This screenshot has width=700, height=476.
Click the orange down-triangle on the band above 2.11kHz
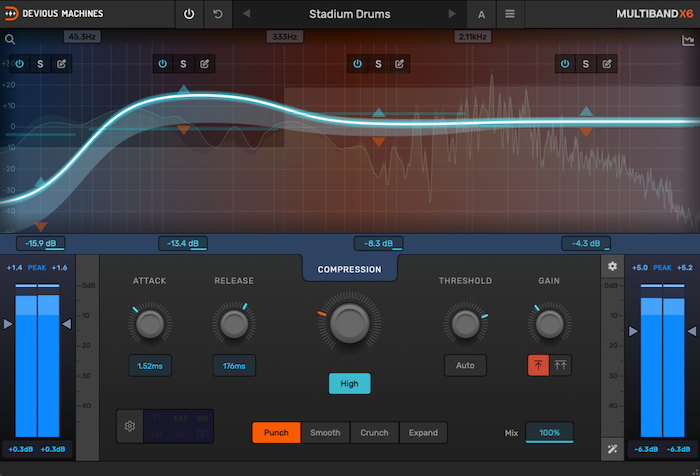pos(586,132)
